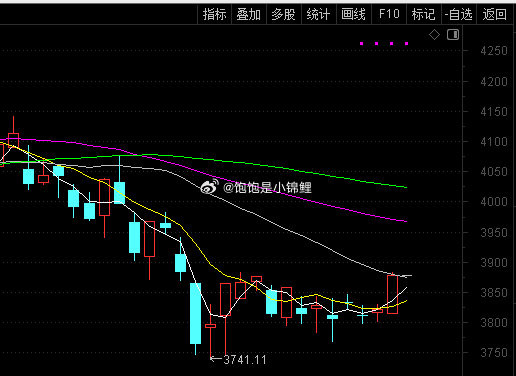516x376 pixels.
Task: Click the diamond icon above chart
Action: (x=434, y=35)
